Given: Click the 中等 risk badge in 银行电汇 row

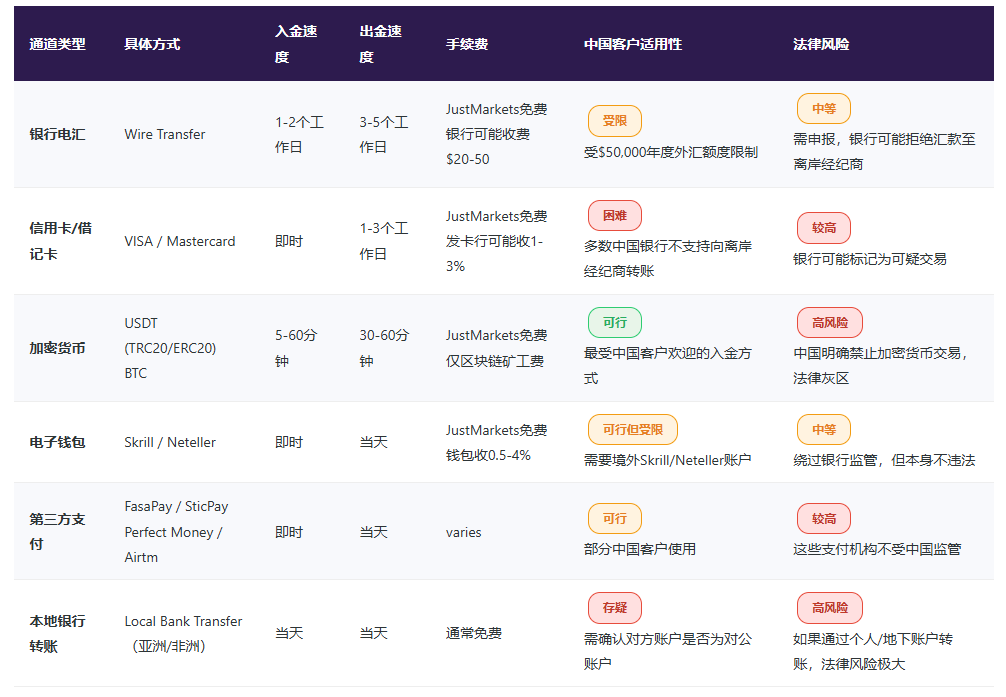Looking at the screenshot, I should point(824,108).
